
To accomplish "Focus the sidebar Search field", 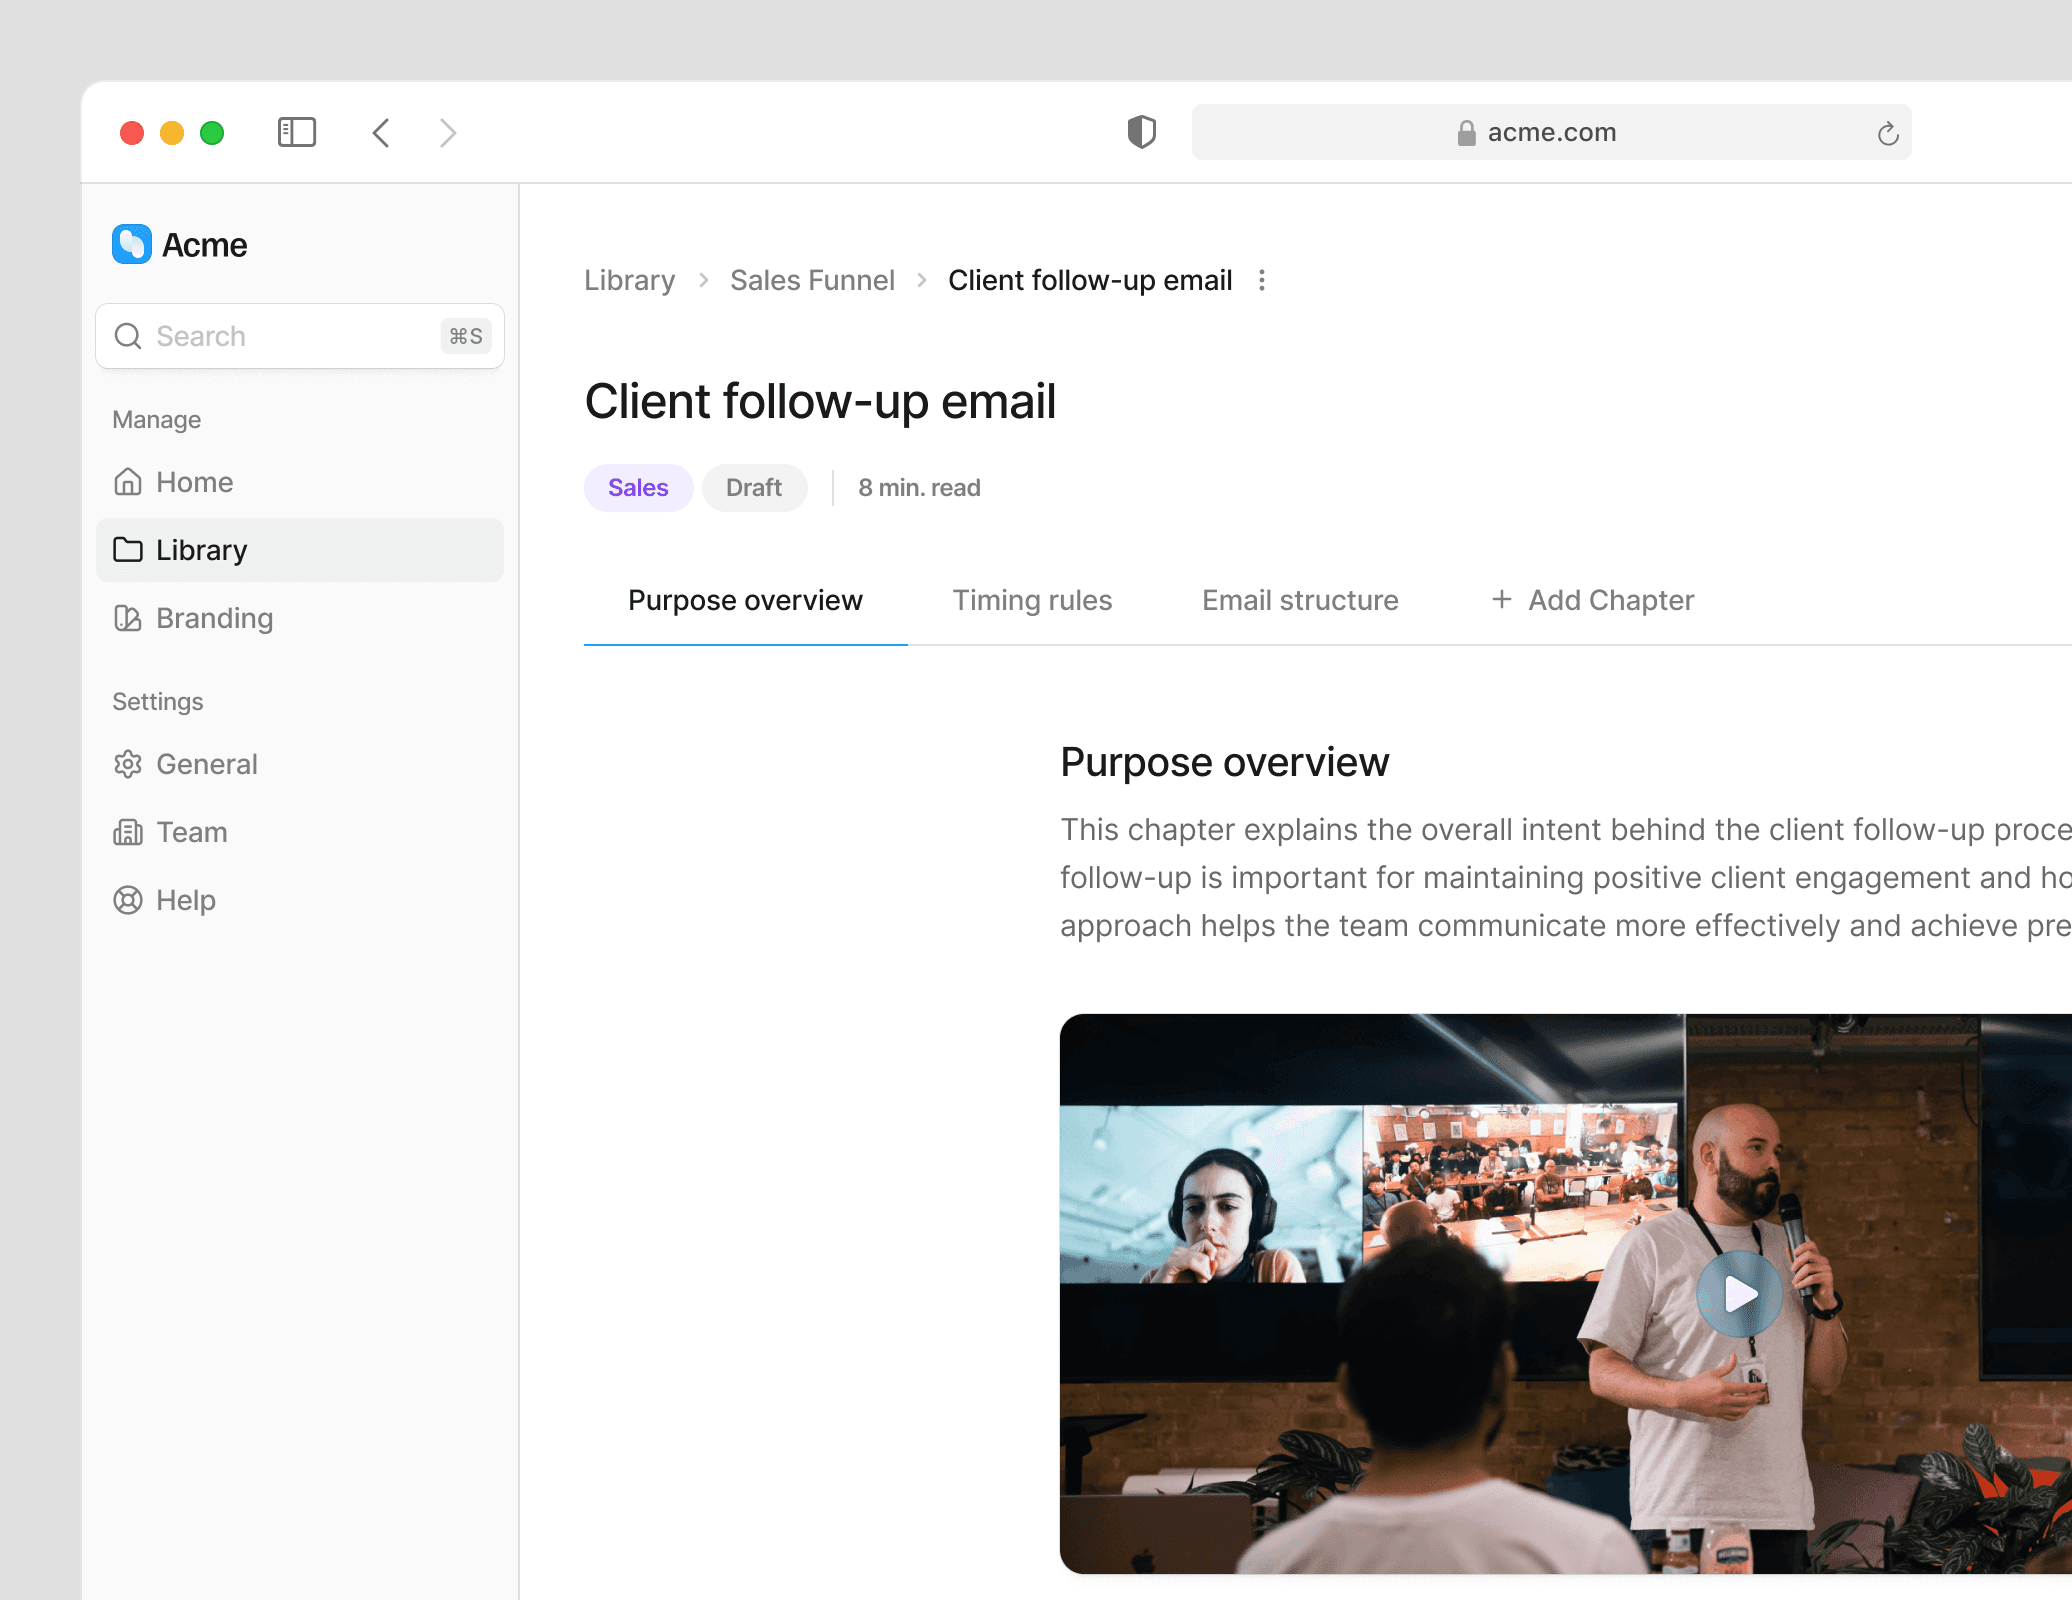I will click(290, 336).
